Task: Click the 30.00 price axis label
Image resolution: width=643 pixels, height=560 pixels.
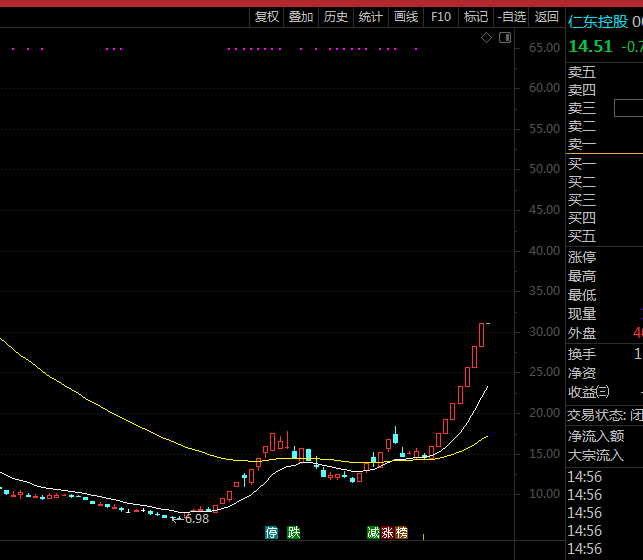Action: [x=544, y=332]
